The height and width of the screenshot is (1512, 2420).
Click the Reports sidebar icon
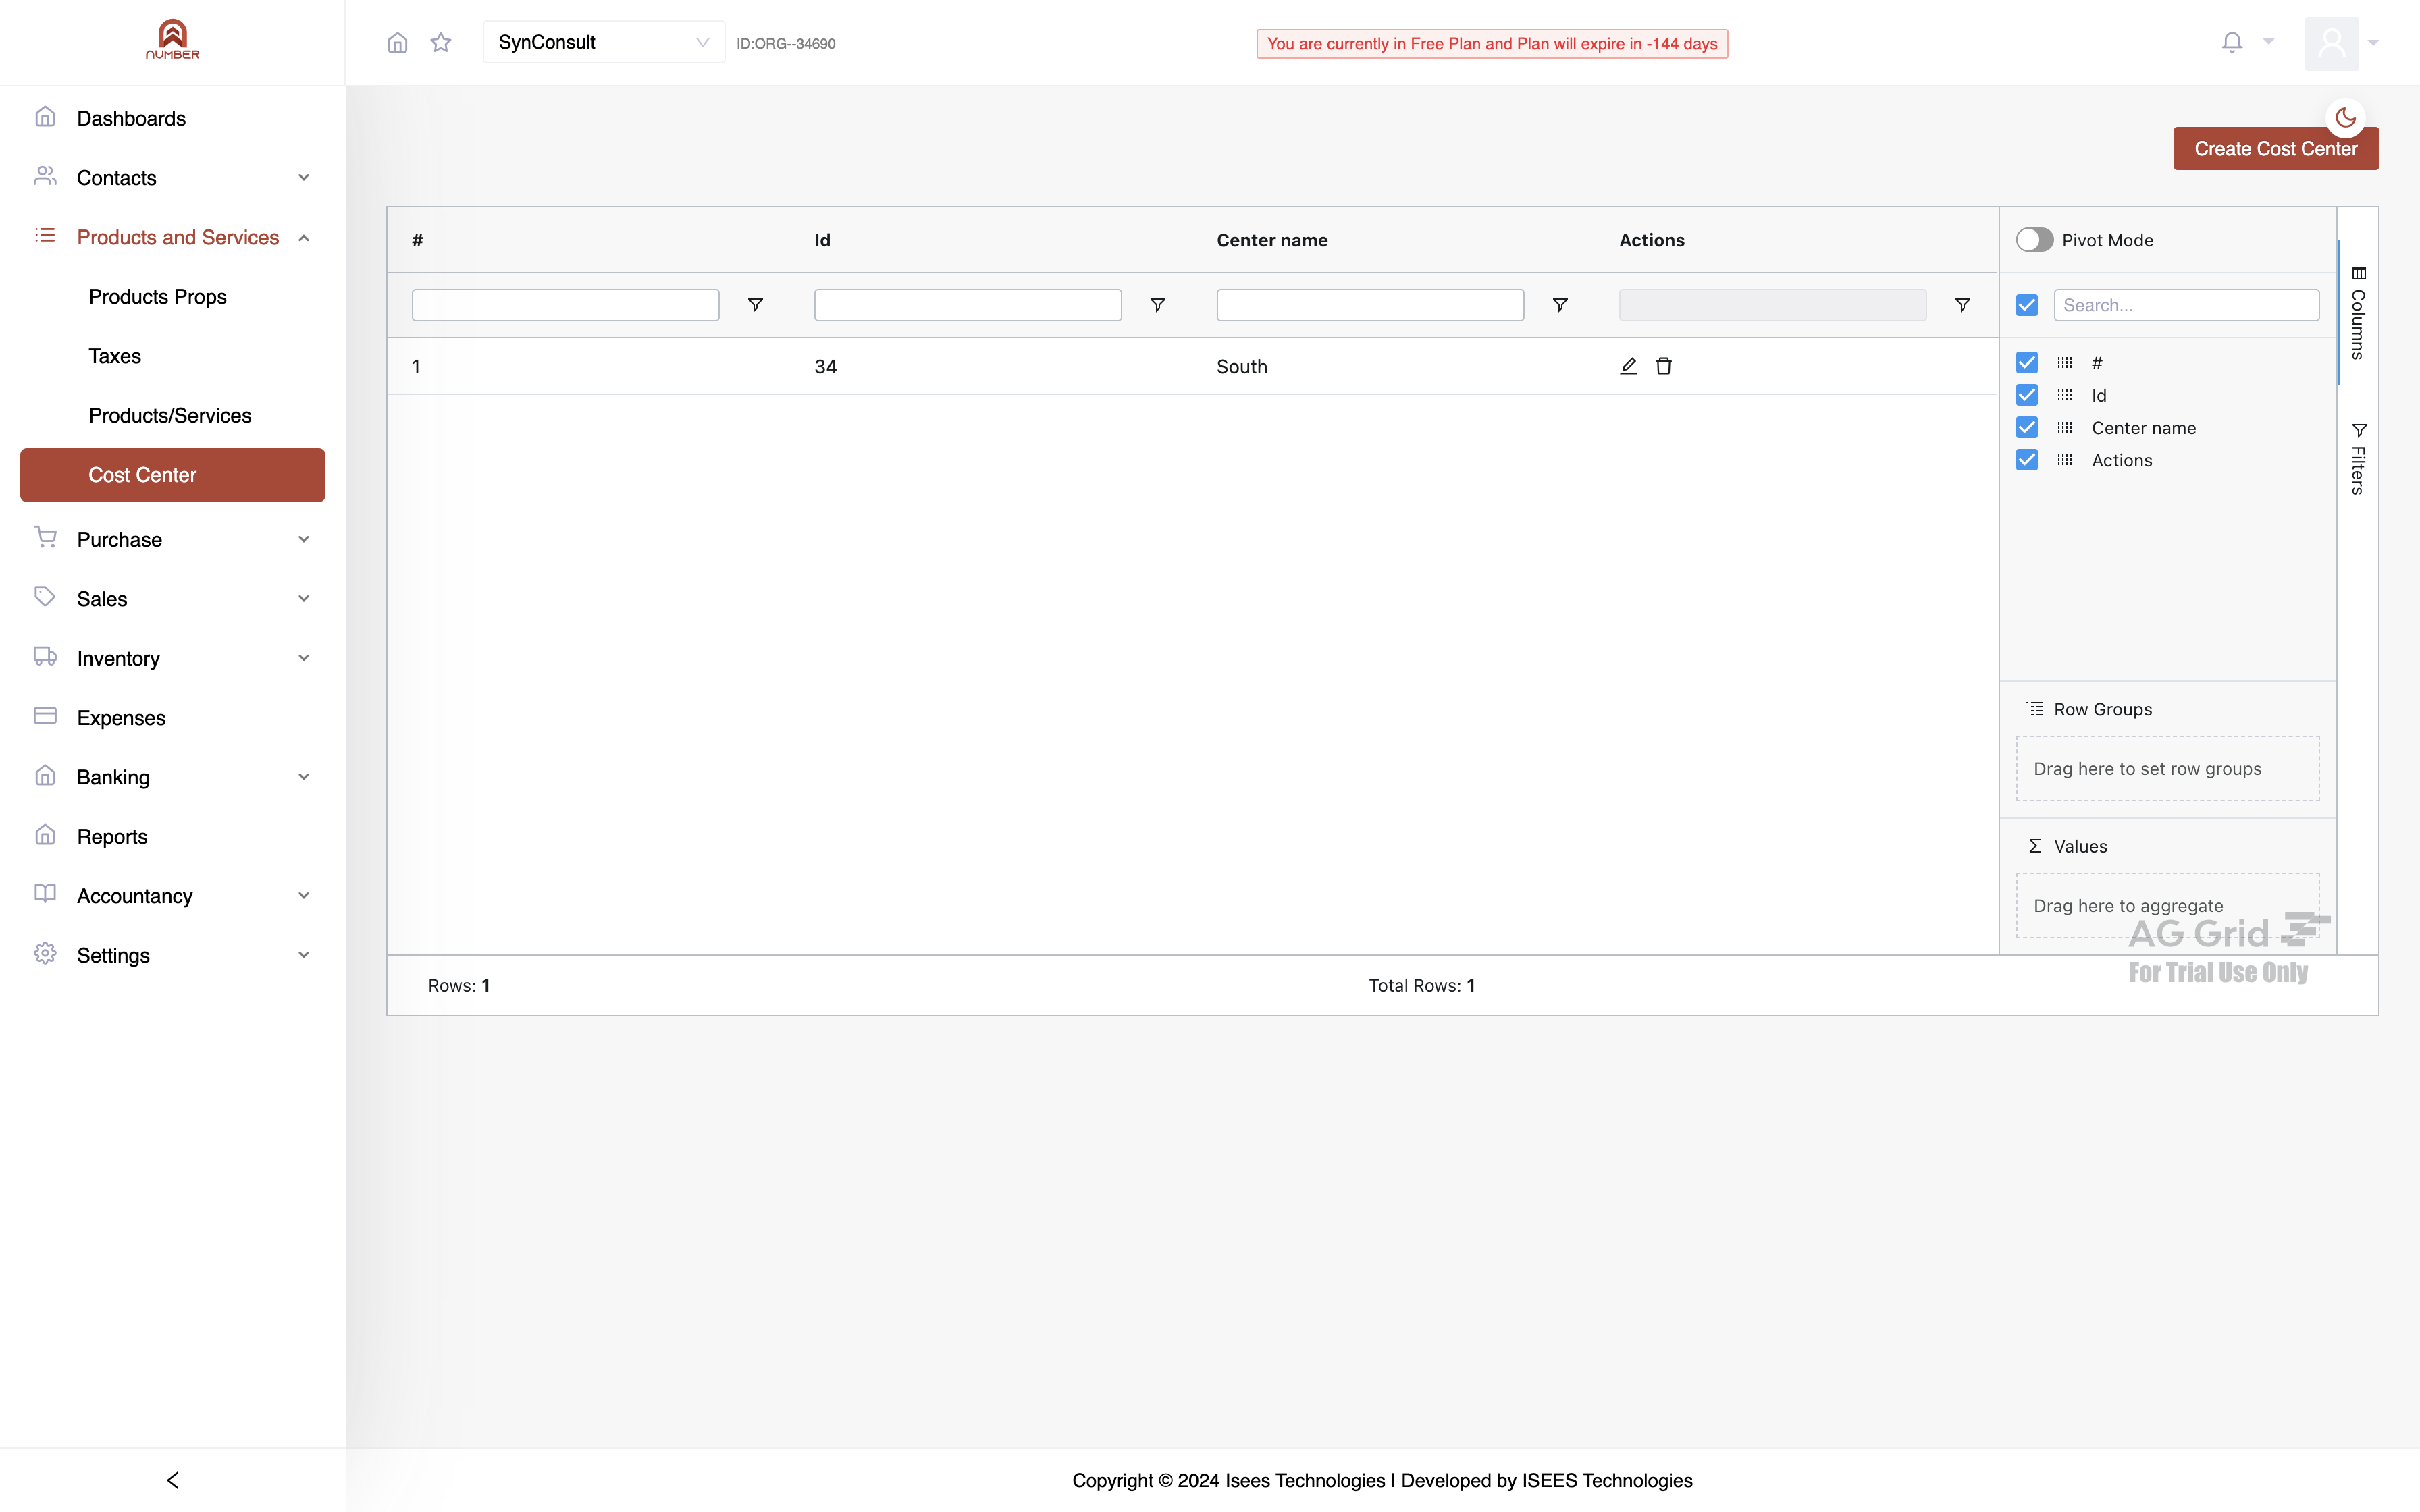45,835
